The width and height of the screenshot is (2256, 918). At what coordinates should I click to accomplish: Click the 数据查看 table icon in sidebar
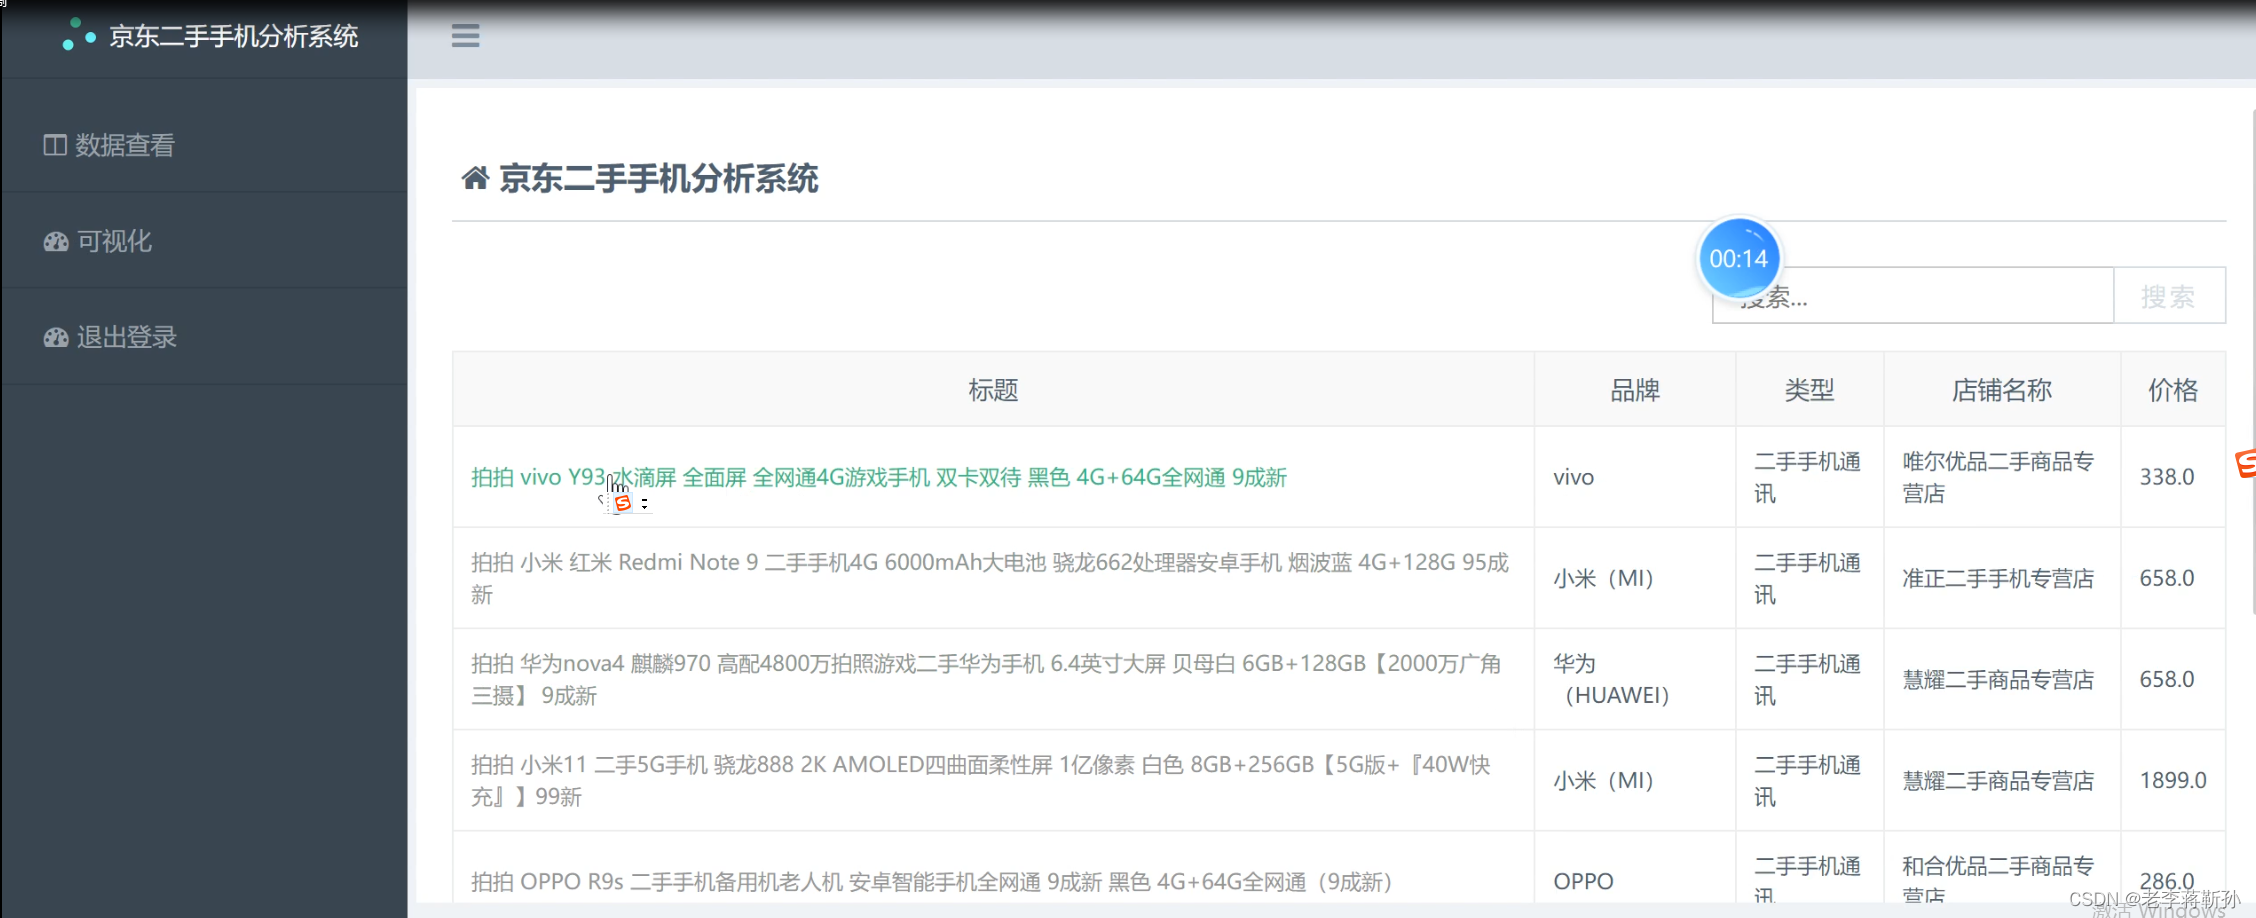(x=55, y=145)
